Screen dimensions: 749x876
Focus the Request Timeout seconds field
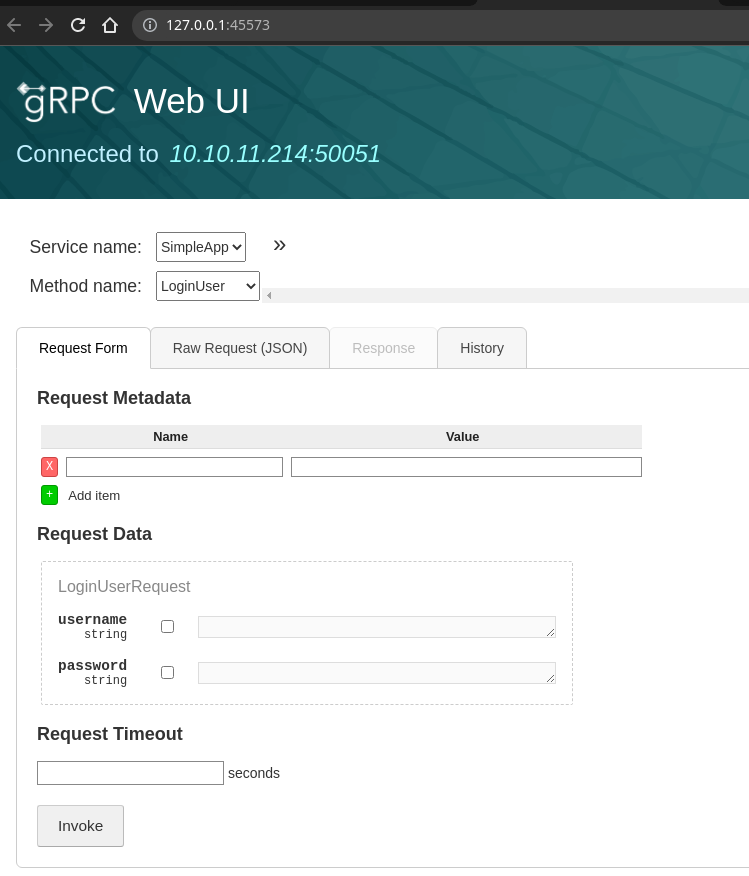(x=130, y=773)
